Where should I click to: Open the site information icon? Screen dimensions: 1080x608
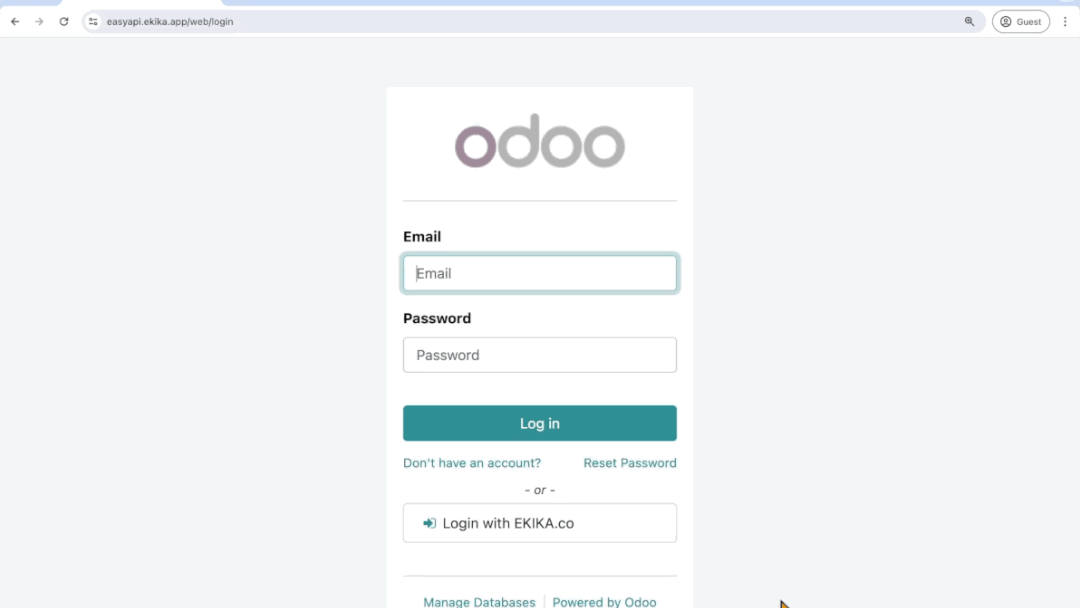tap(93, 21)
